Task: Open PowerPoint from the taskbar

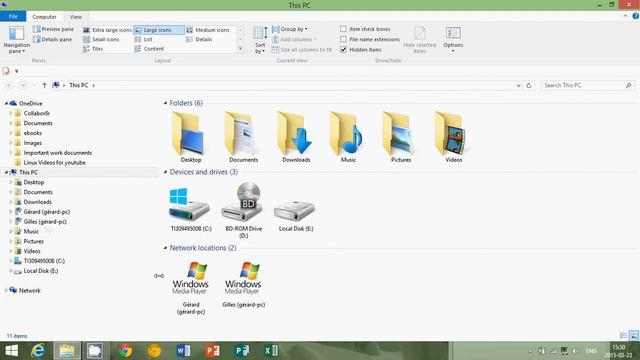Action: click(212, 351)
